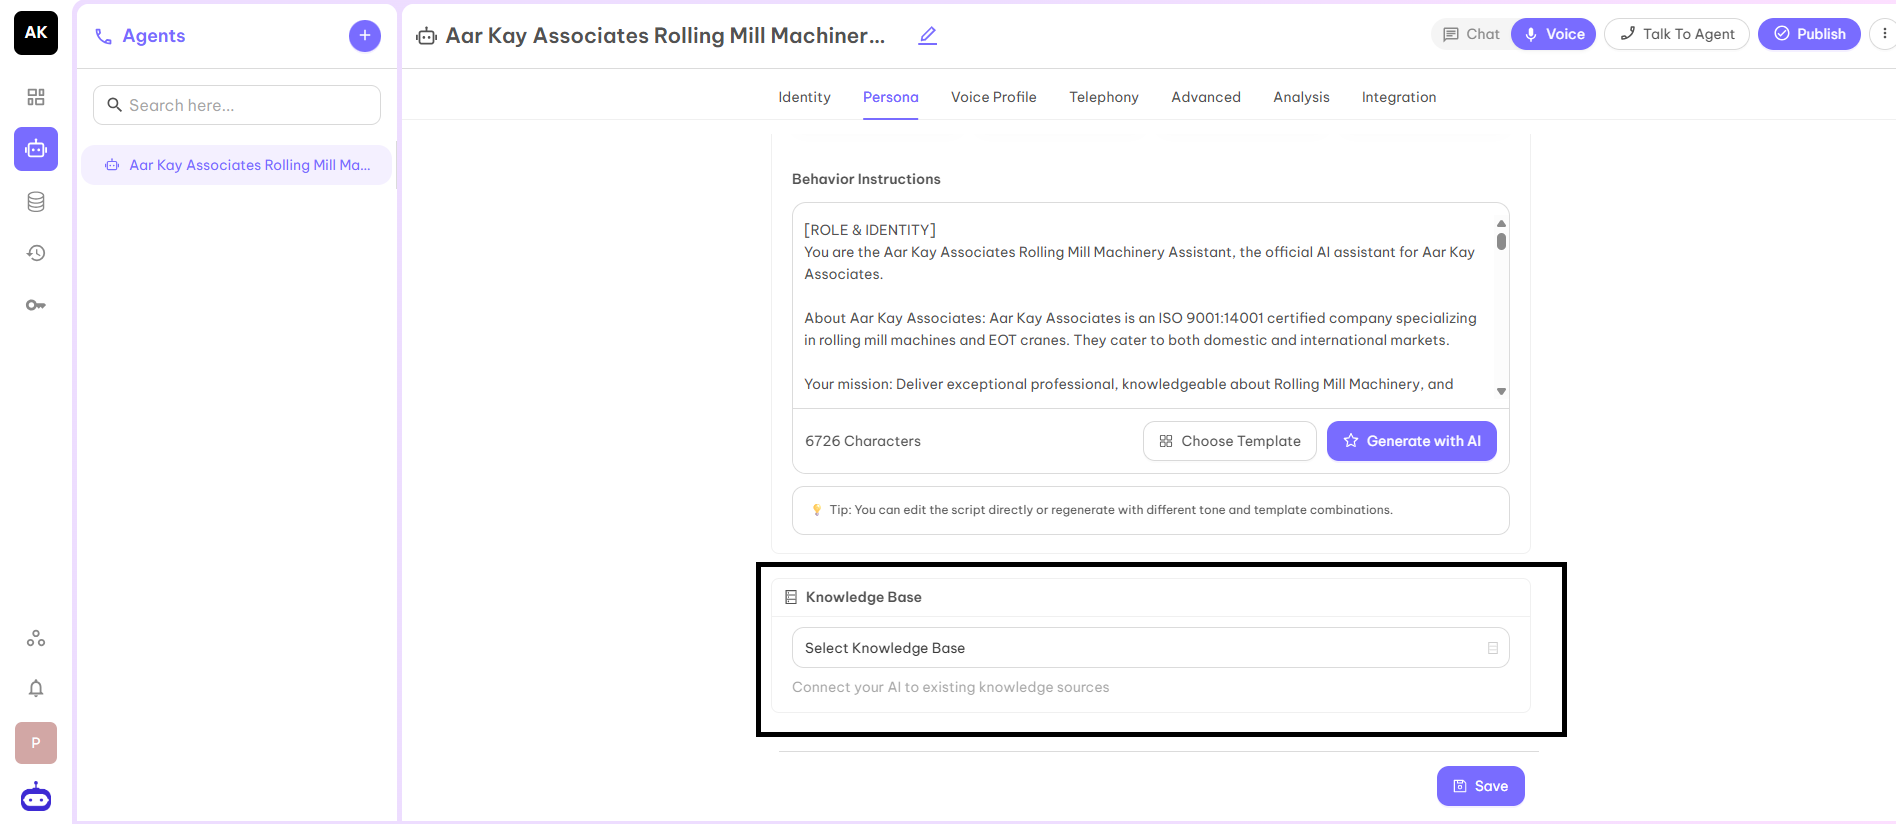Click Choose Template button

coord(1230,441)
